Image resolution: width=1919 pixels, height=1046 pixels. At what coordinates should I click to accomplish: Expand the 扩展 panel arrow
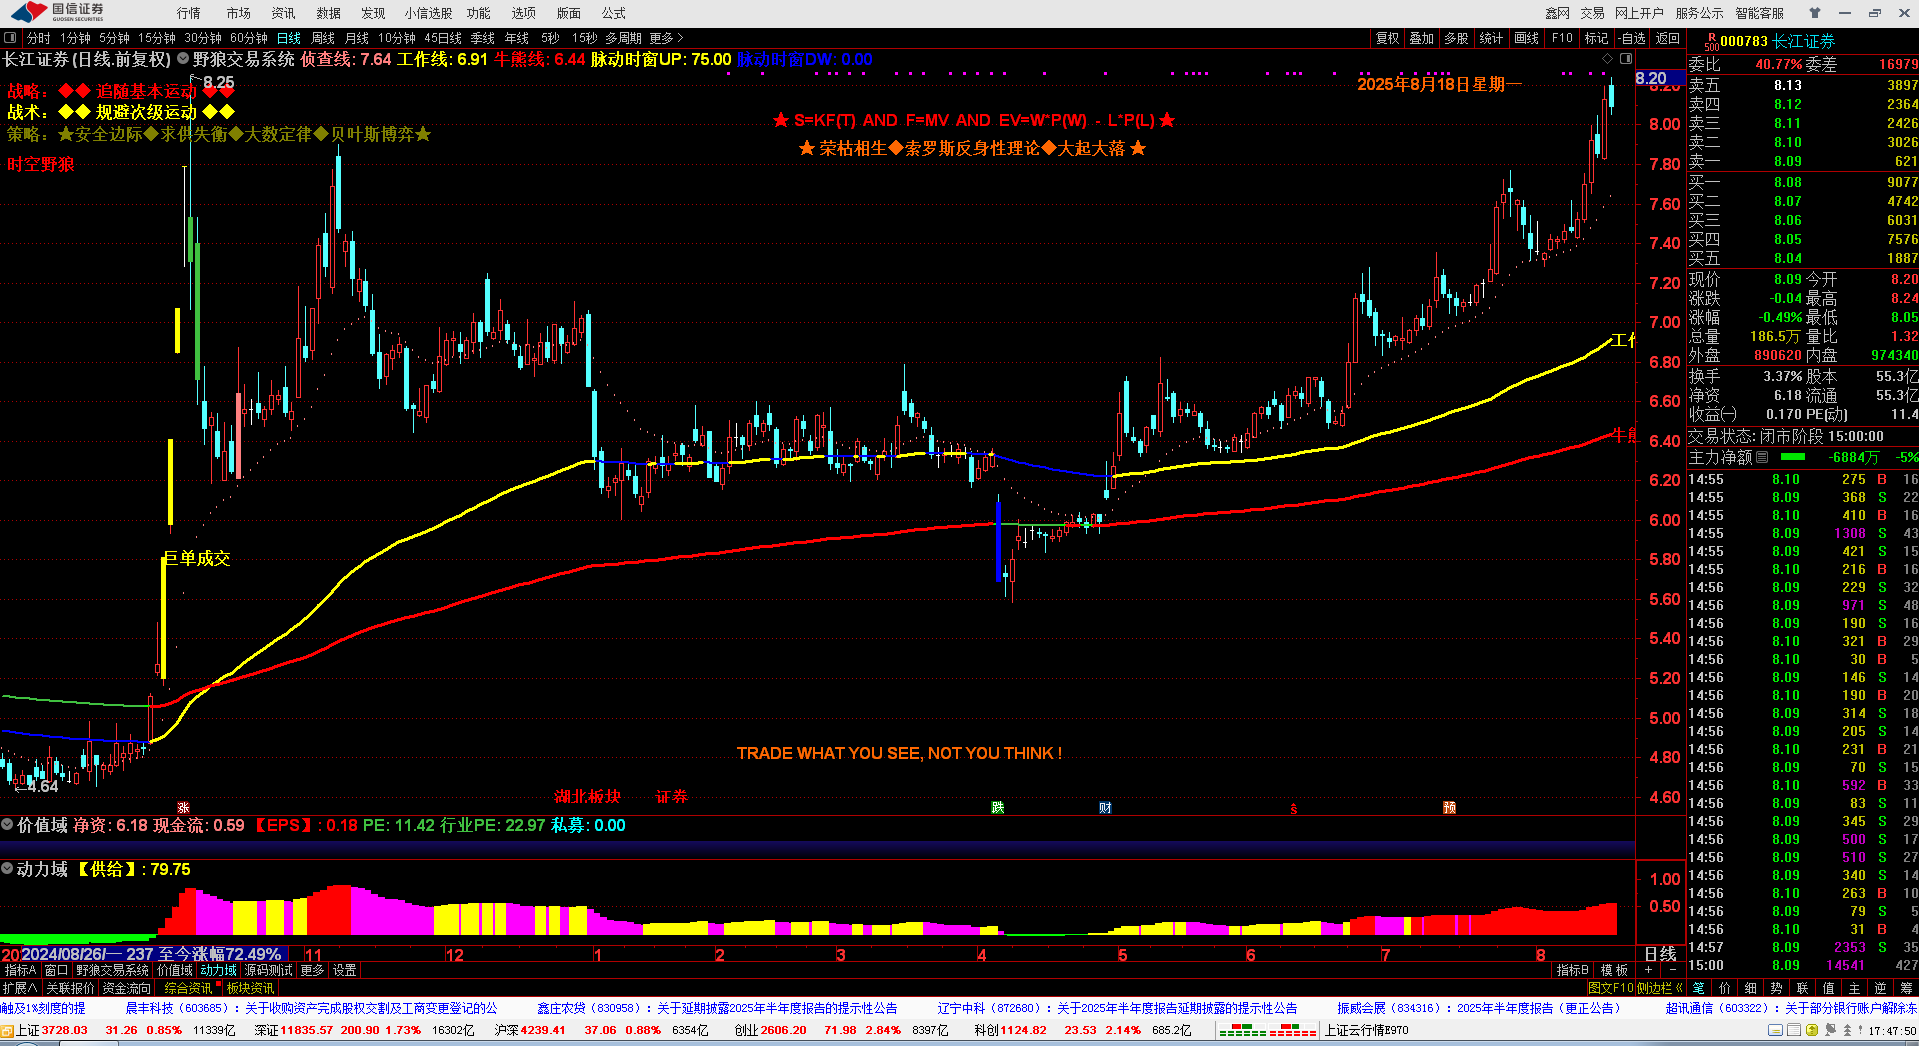(x=20, y=987)
